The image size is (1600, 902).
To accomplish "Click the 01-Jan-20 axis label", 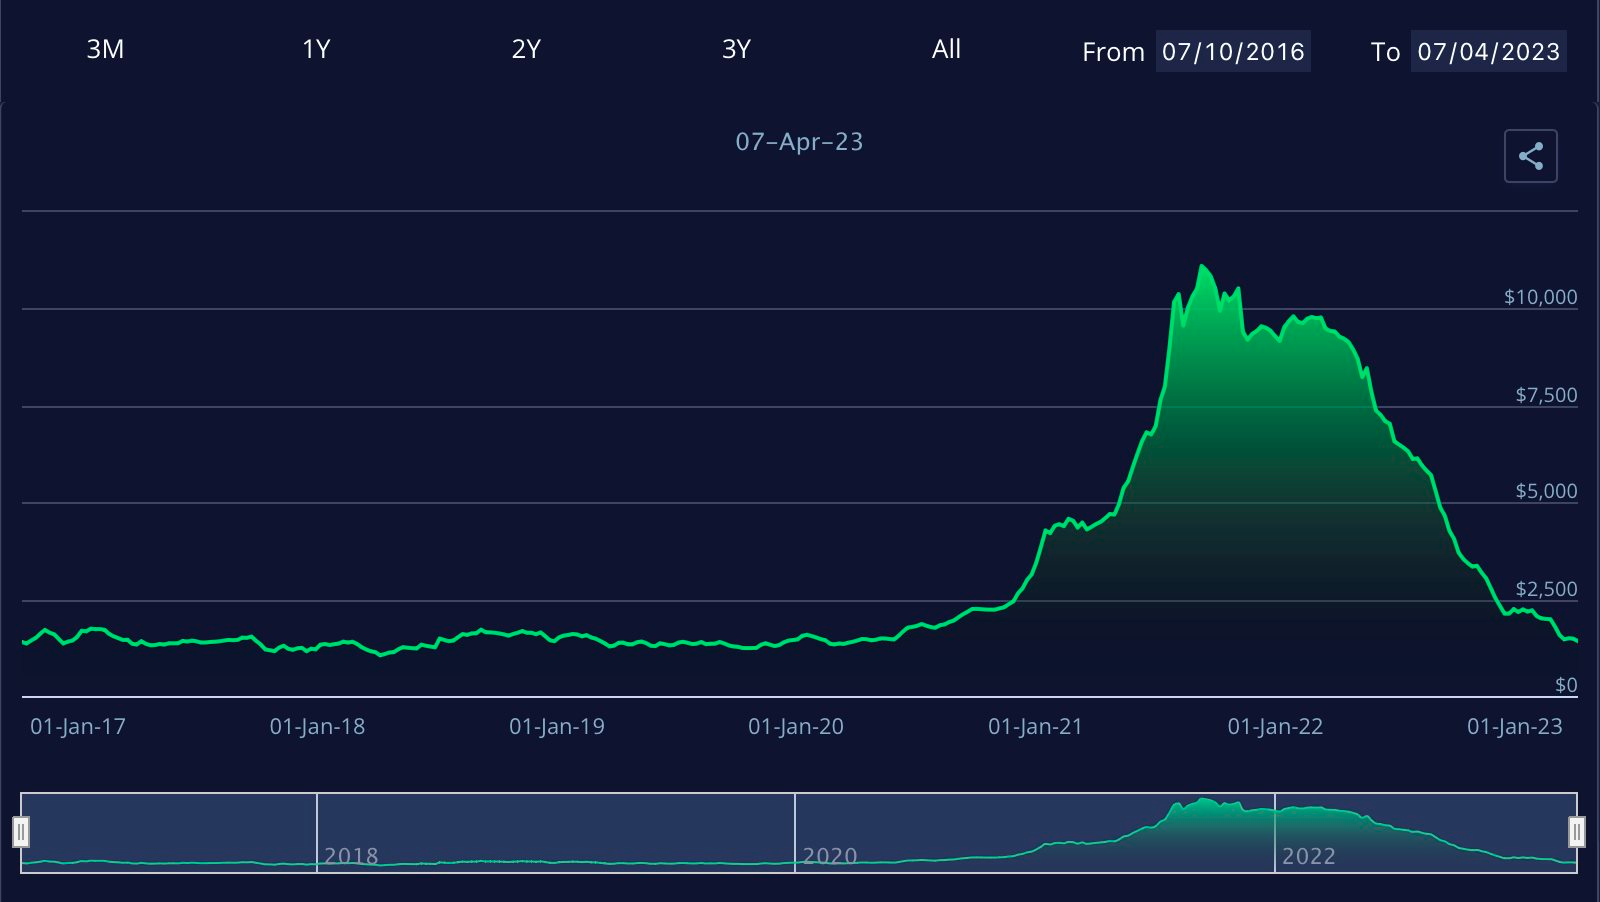I will click(x=796, y=727).
